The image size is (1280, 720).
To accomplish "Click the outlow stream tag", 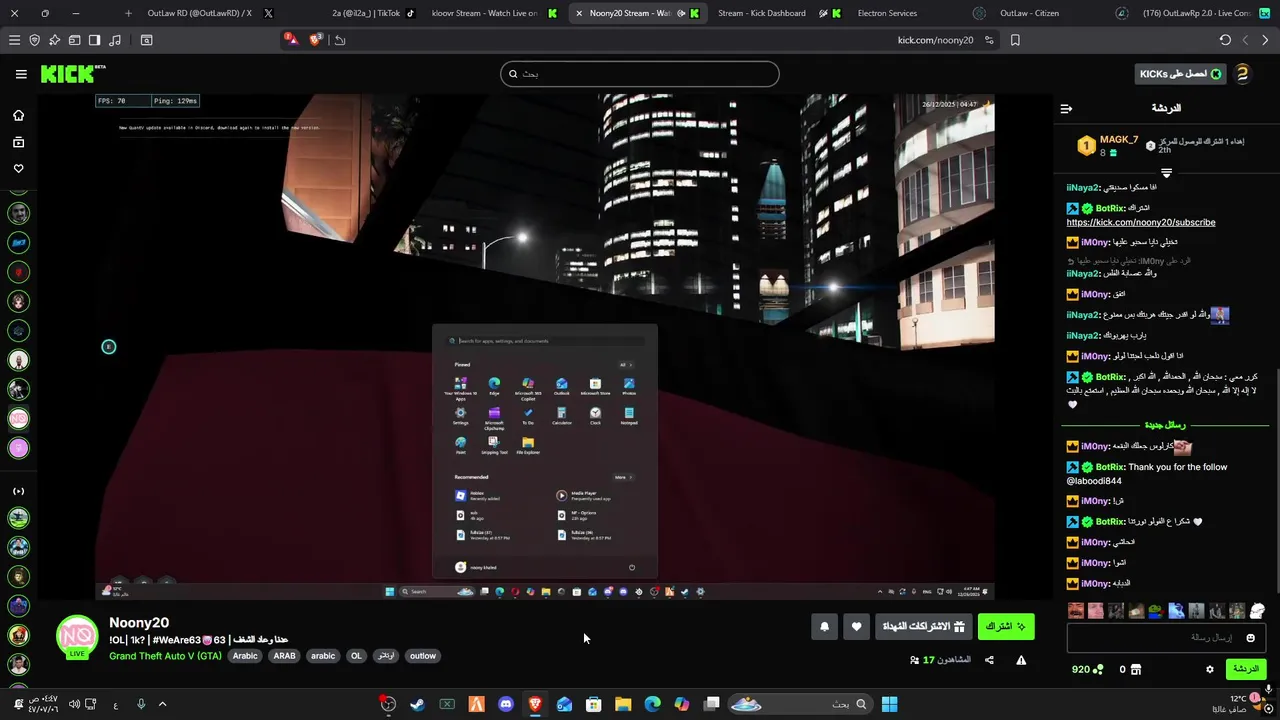I will coord(423,656).
